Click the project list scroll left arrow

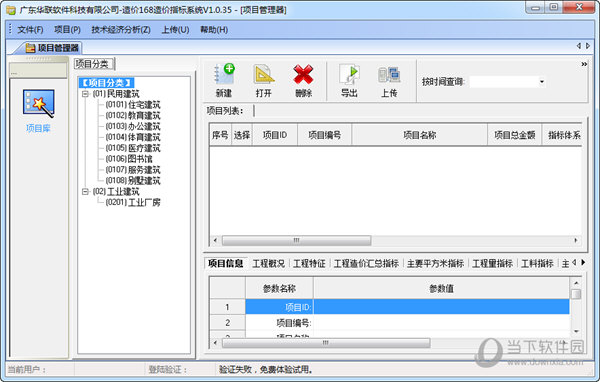click(x=215, y=240)
